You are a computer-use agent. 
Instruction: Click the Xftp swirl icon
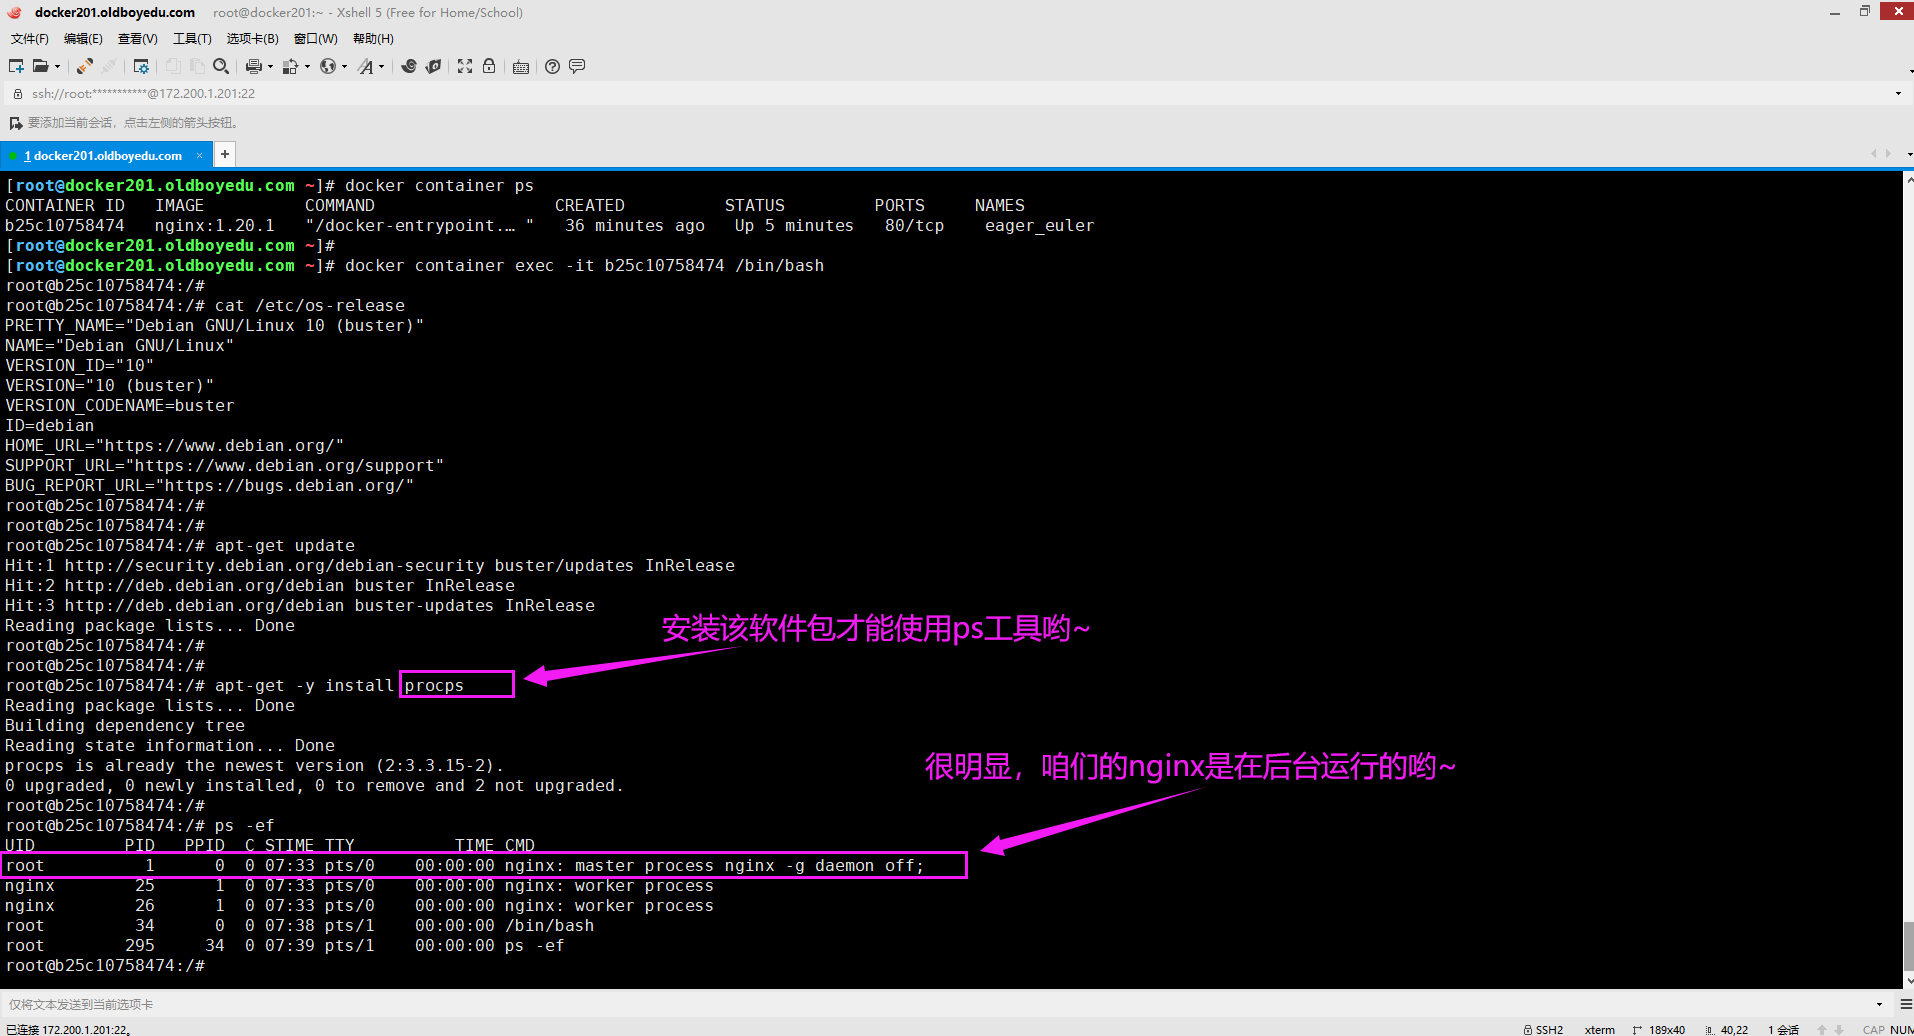[x=409, y=66]
